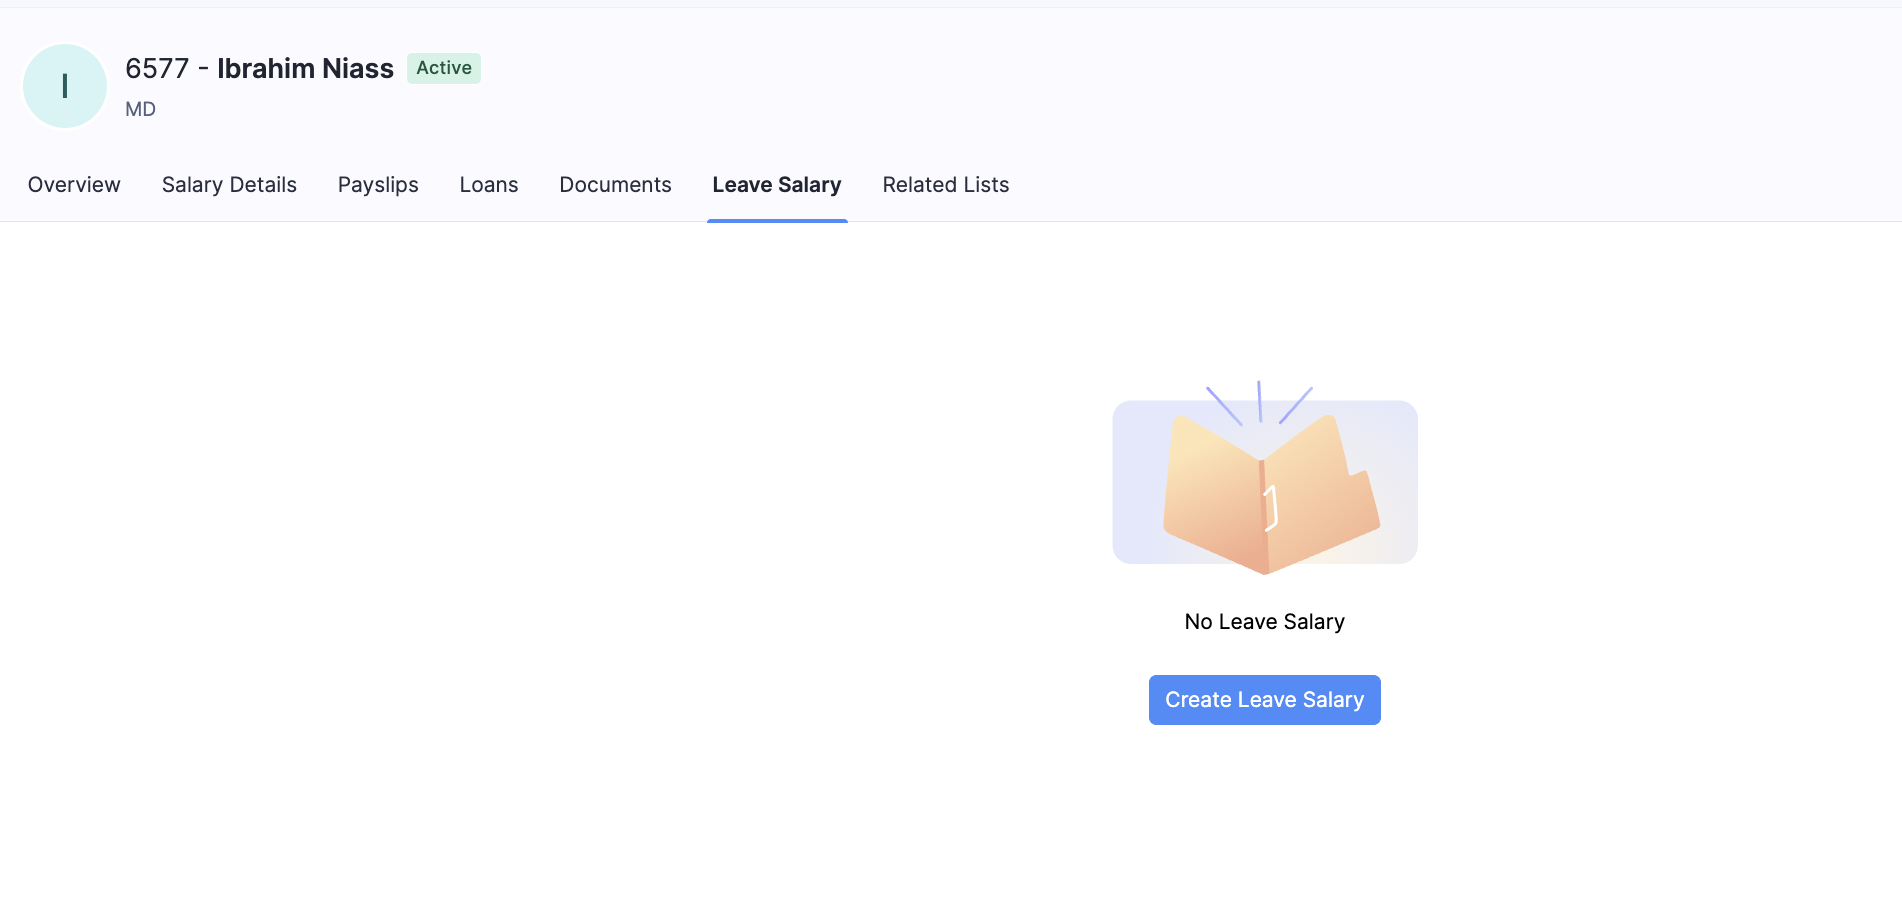Click the dash between ID and name

[x=203, y=68]
